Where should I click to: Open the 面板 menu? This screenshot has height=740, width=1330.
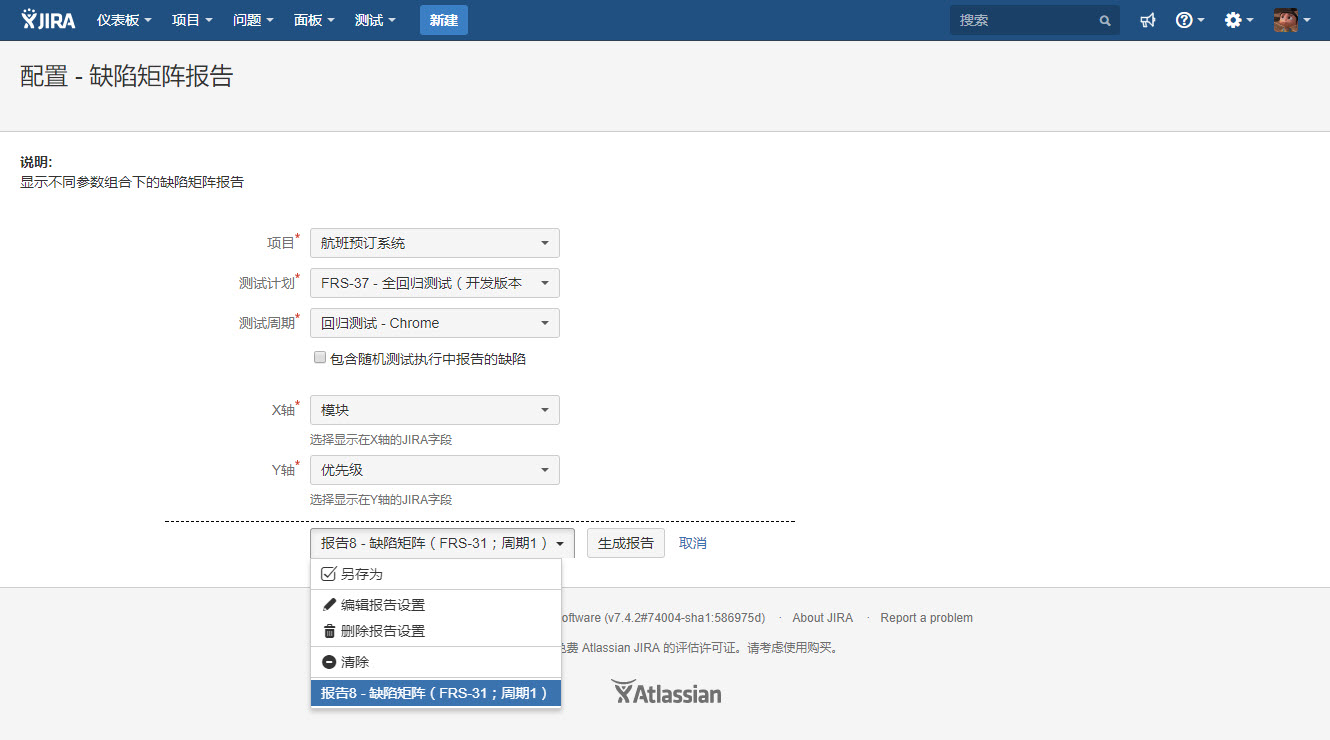click(314, 20)
